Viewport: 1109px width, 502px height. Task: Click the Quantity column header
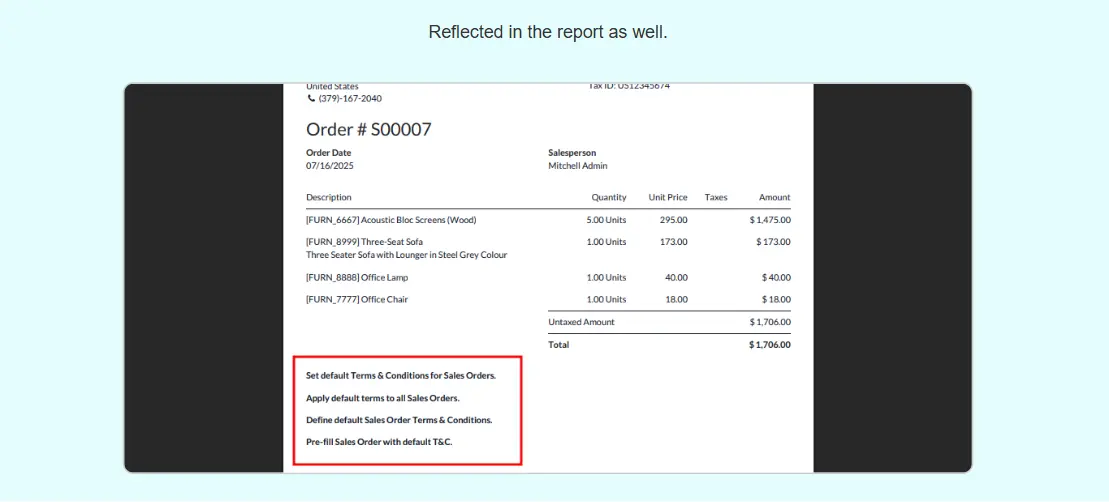[x=608, y=197]
